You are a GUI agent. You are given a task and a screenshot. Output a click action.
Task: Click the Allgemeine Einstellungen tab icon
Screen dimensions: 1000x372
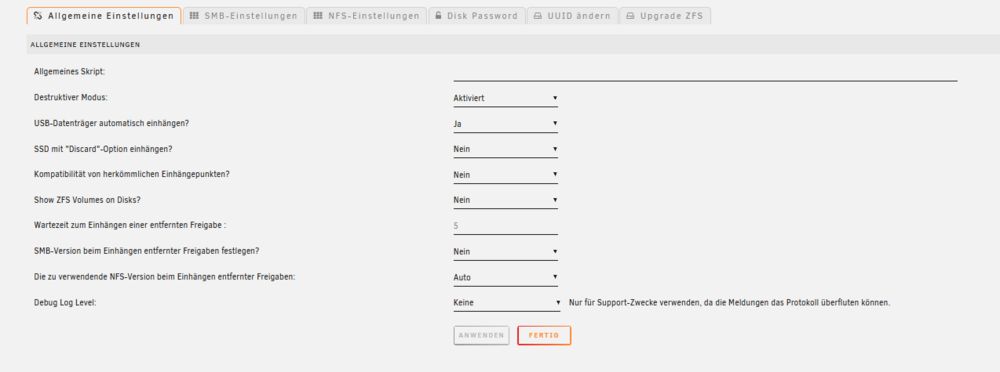[x=38, y=16]
